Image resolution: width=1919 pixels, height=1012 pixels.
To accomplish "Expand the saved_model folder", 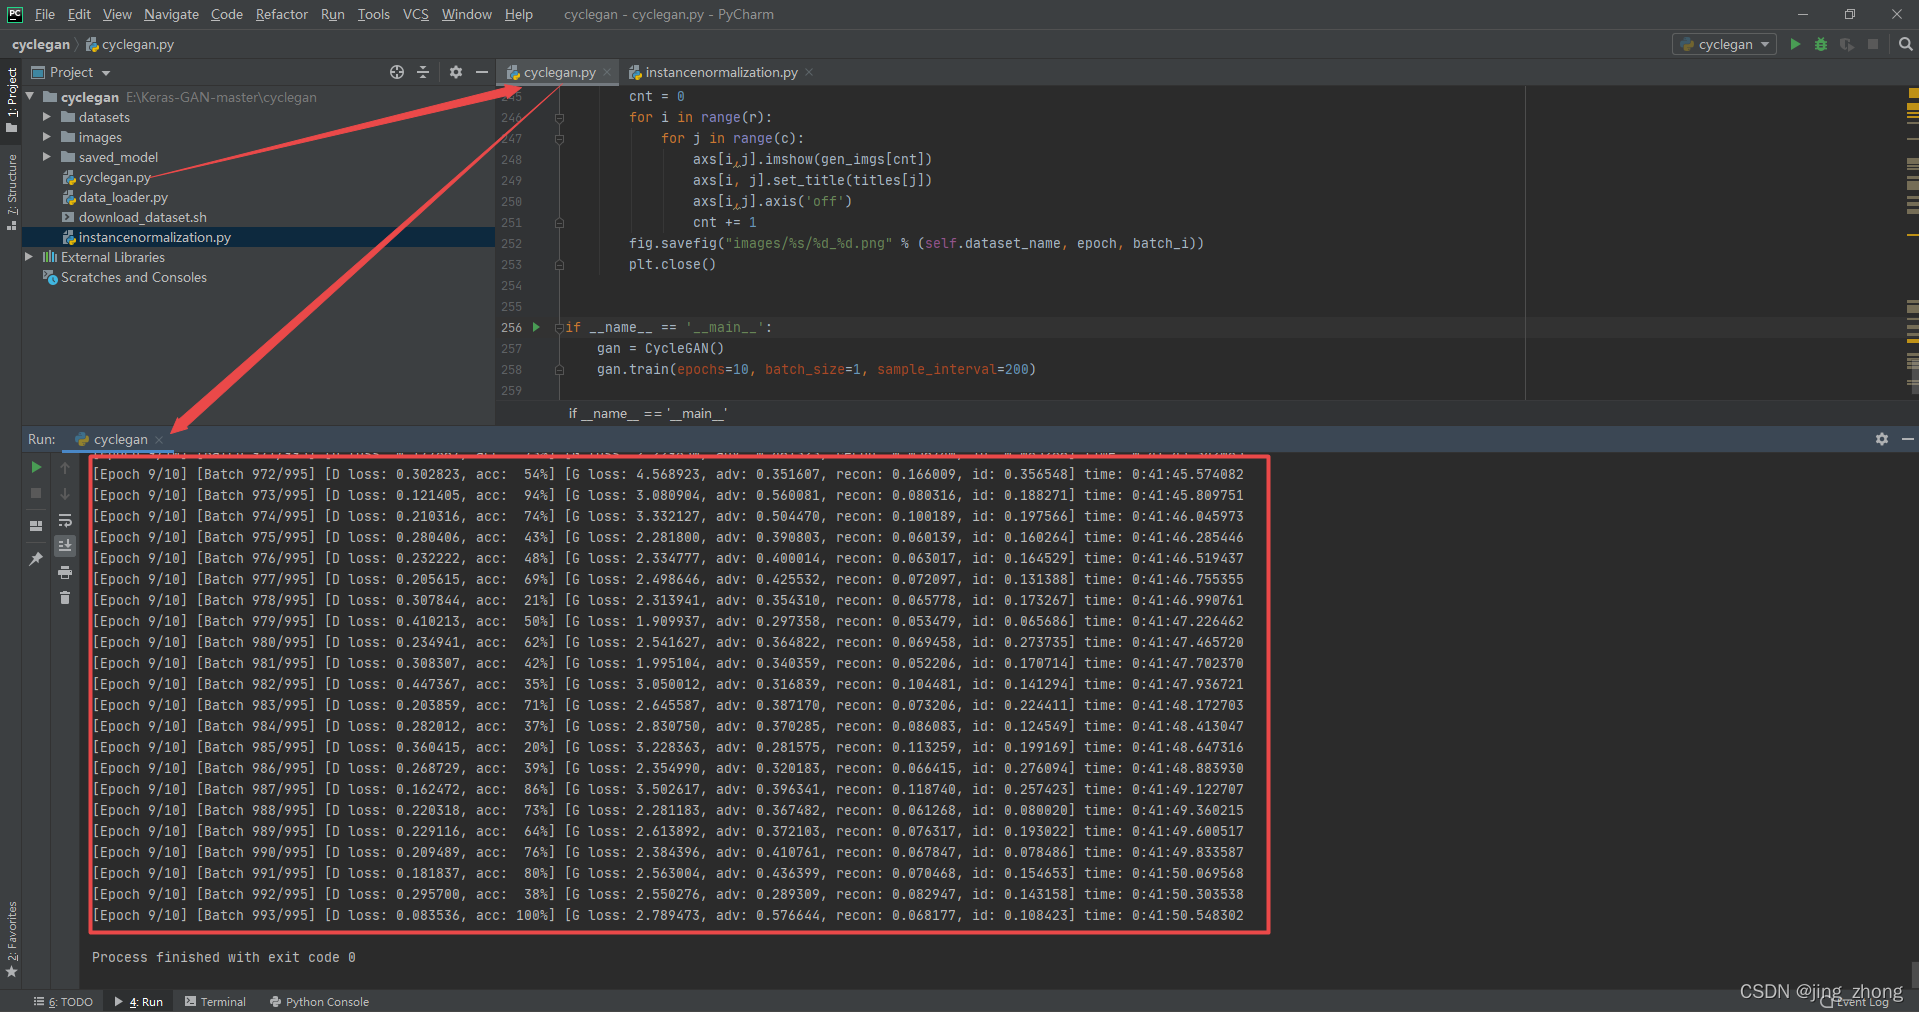I will (46, 157).
